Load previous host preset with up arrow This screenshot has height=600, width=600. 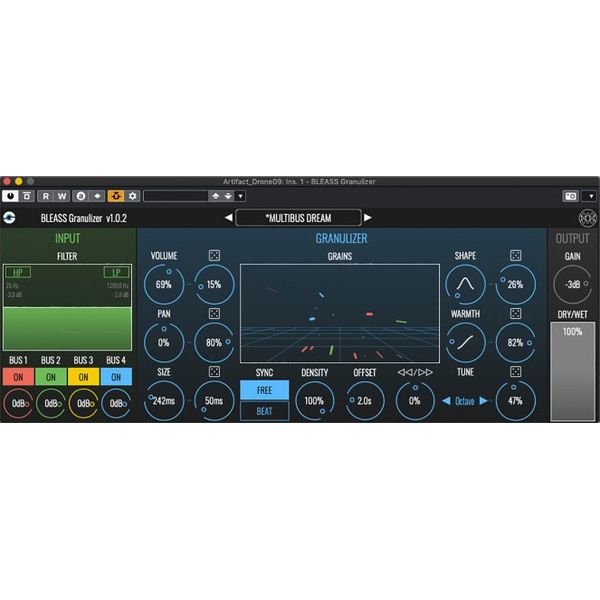click(x=215, y=196)
